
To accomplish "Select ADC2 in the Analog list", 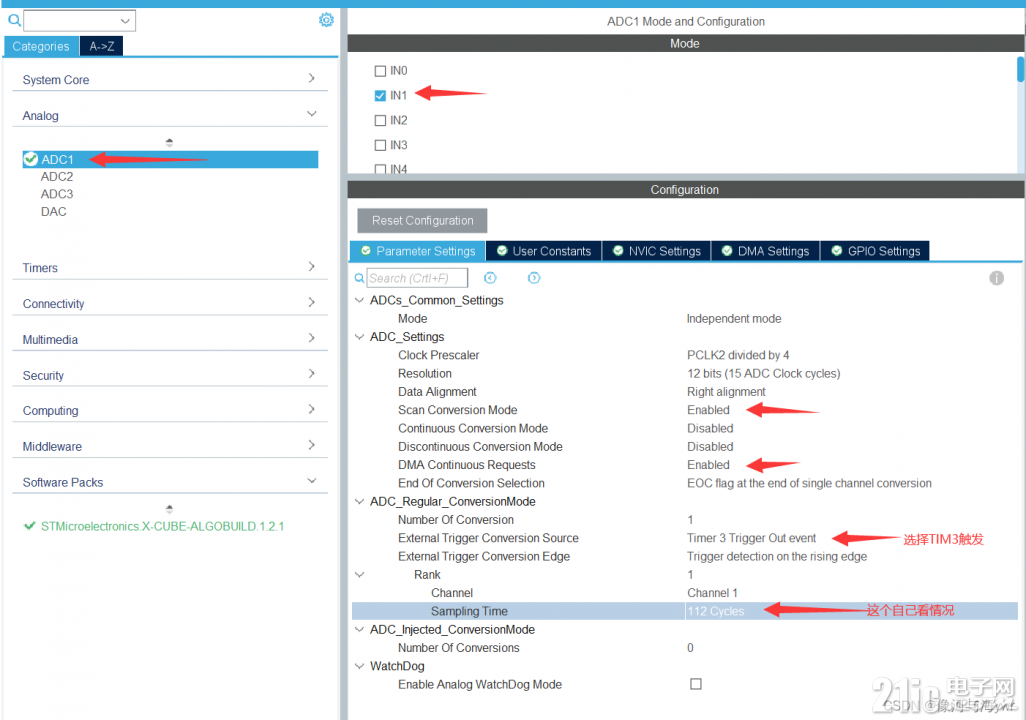I will click(57, 177).
